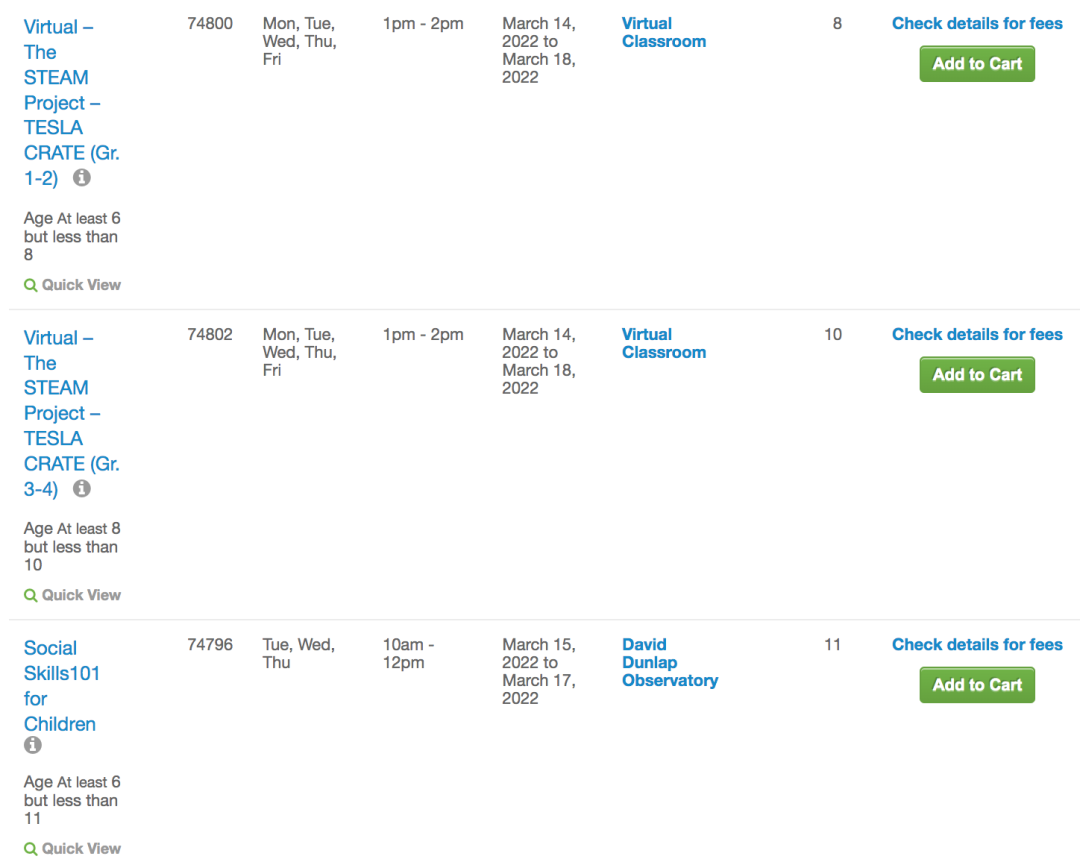Viewport: 1080px width, 865px height.
Task: Click Quick View magnifier for Social Skills101
Action: pyautogui.click(x=30, y=849)
